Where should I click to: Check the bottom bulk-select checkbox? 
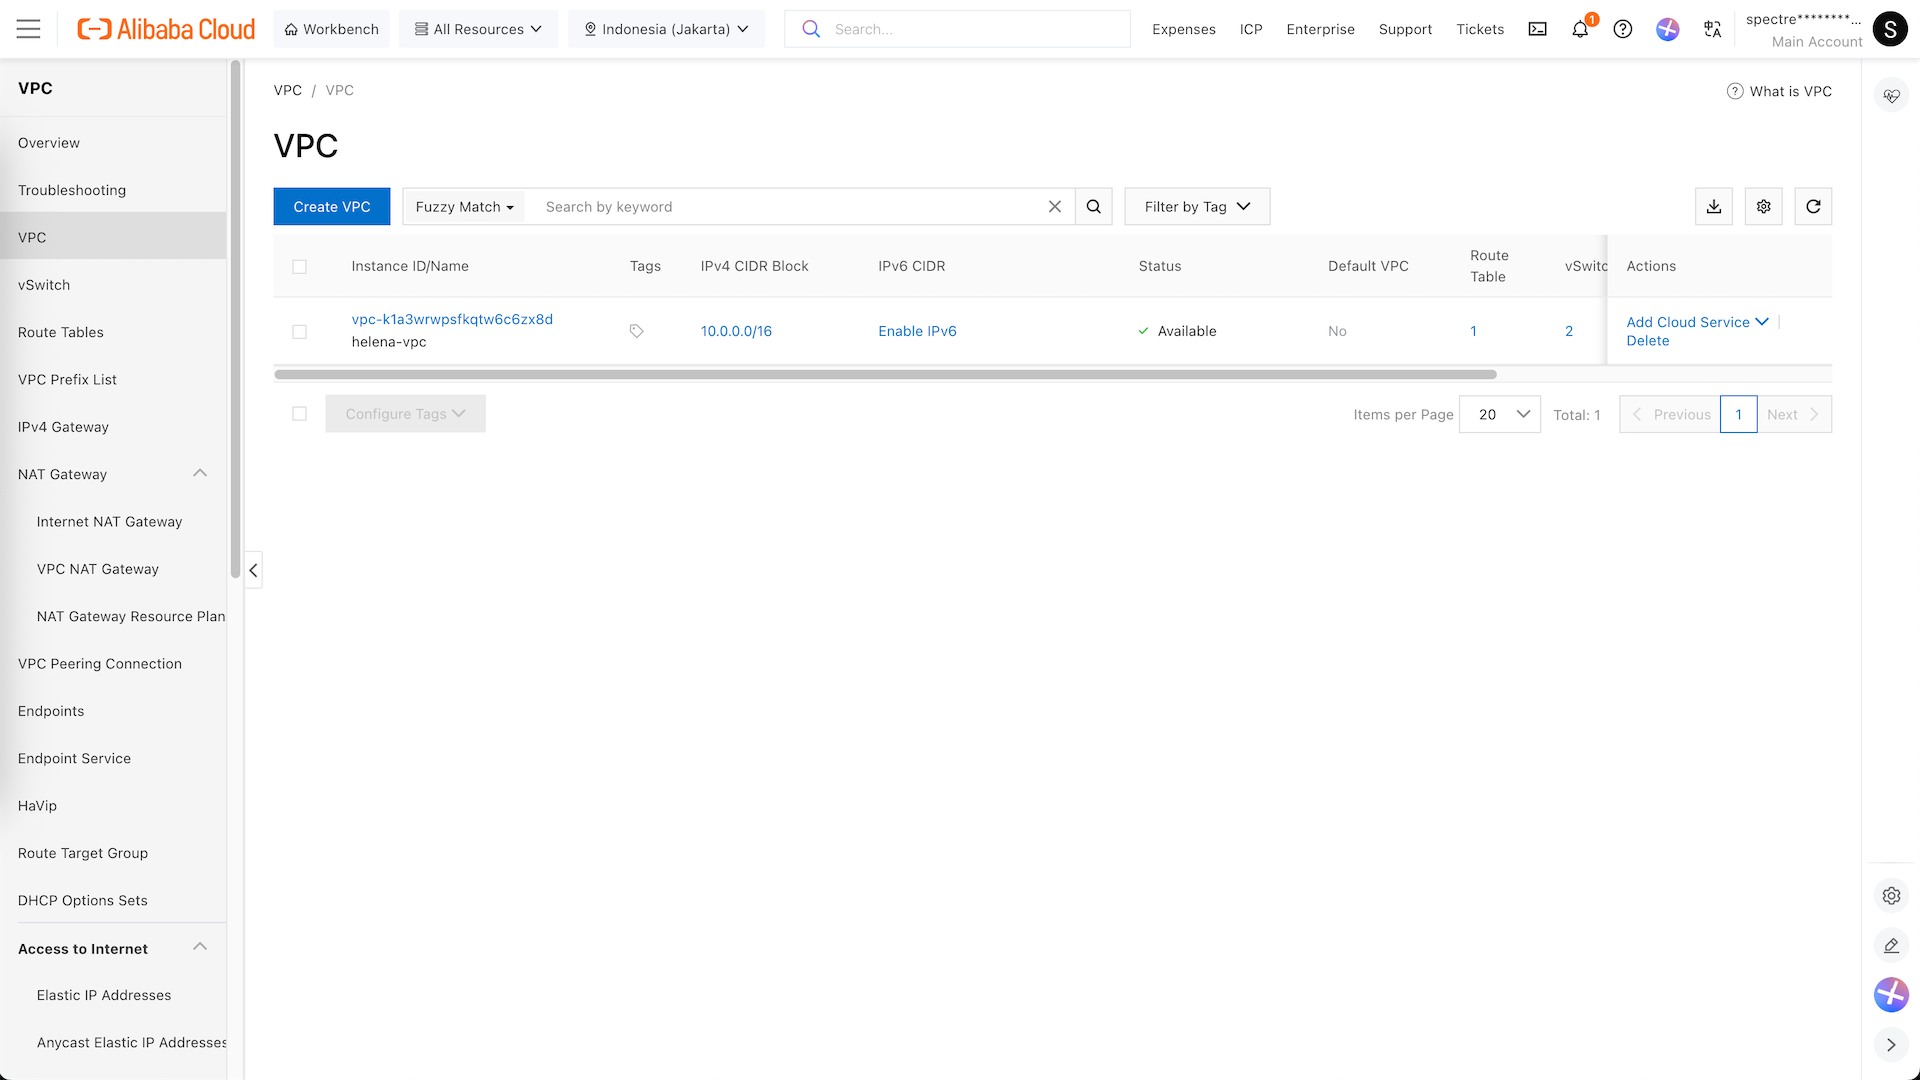299,414
